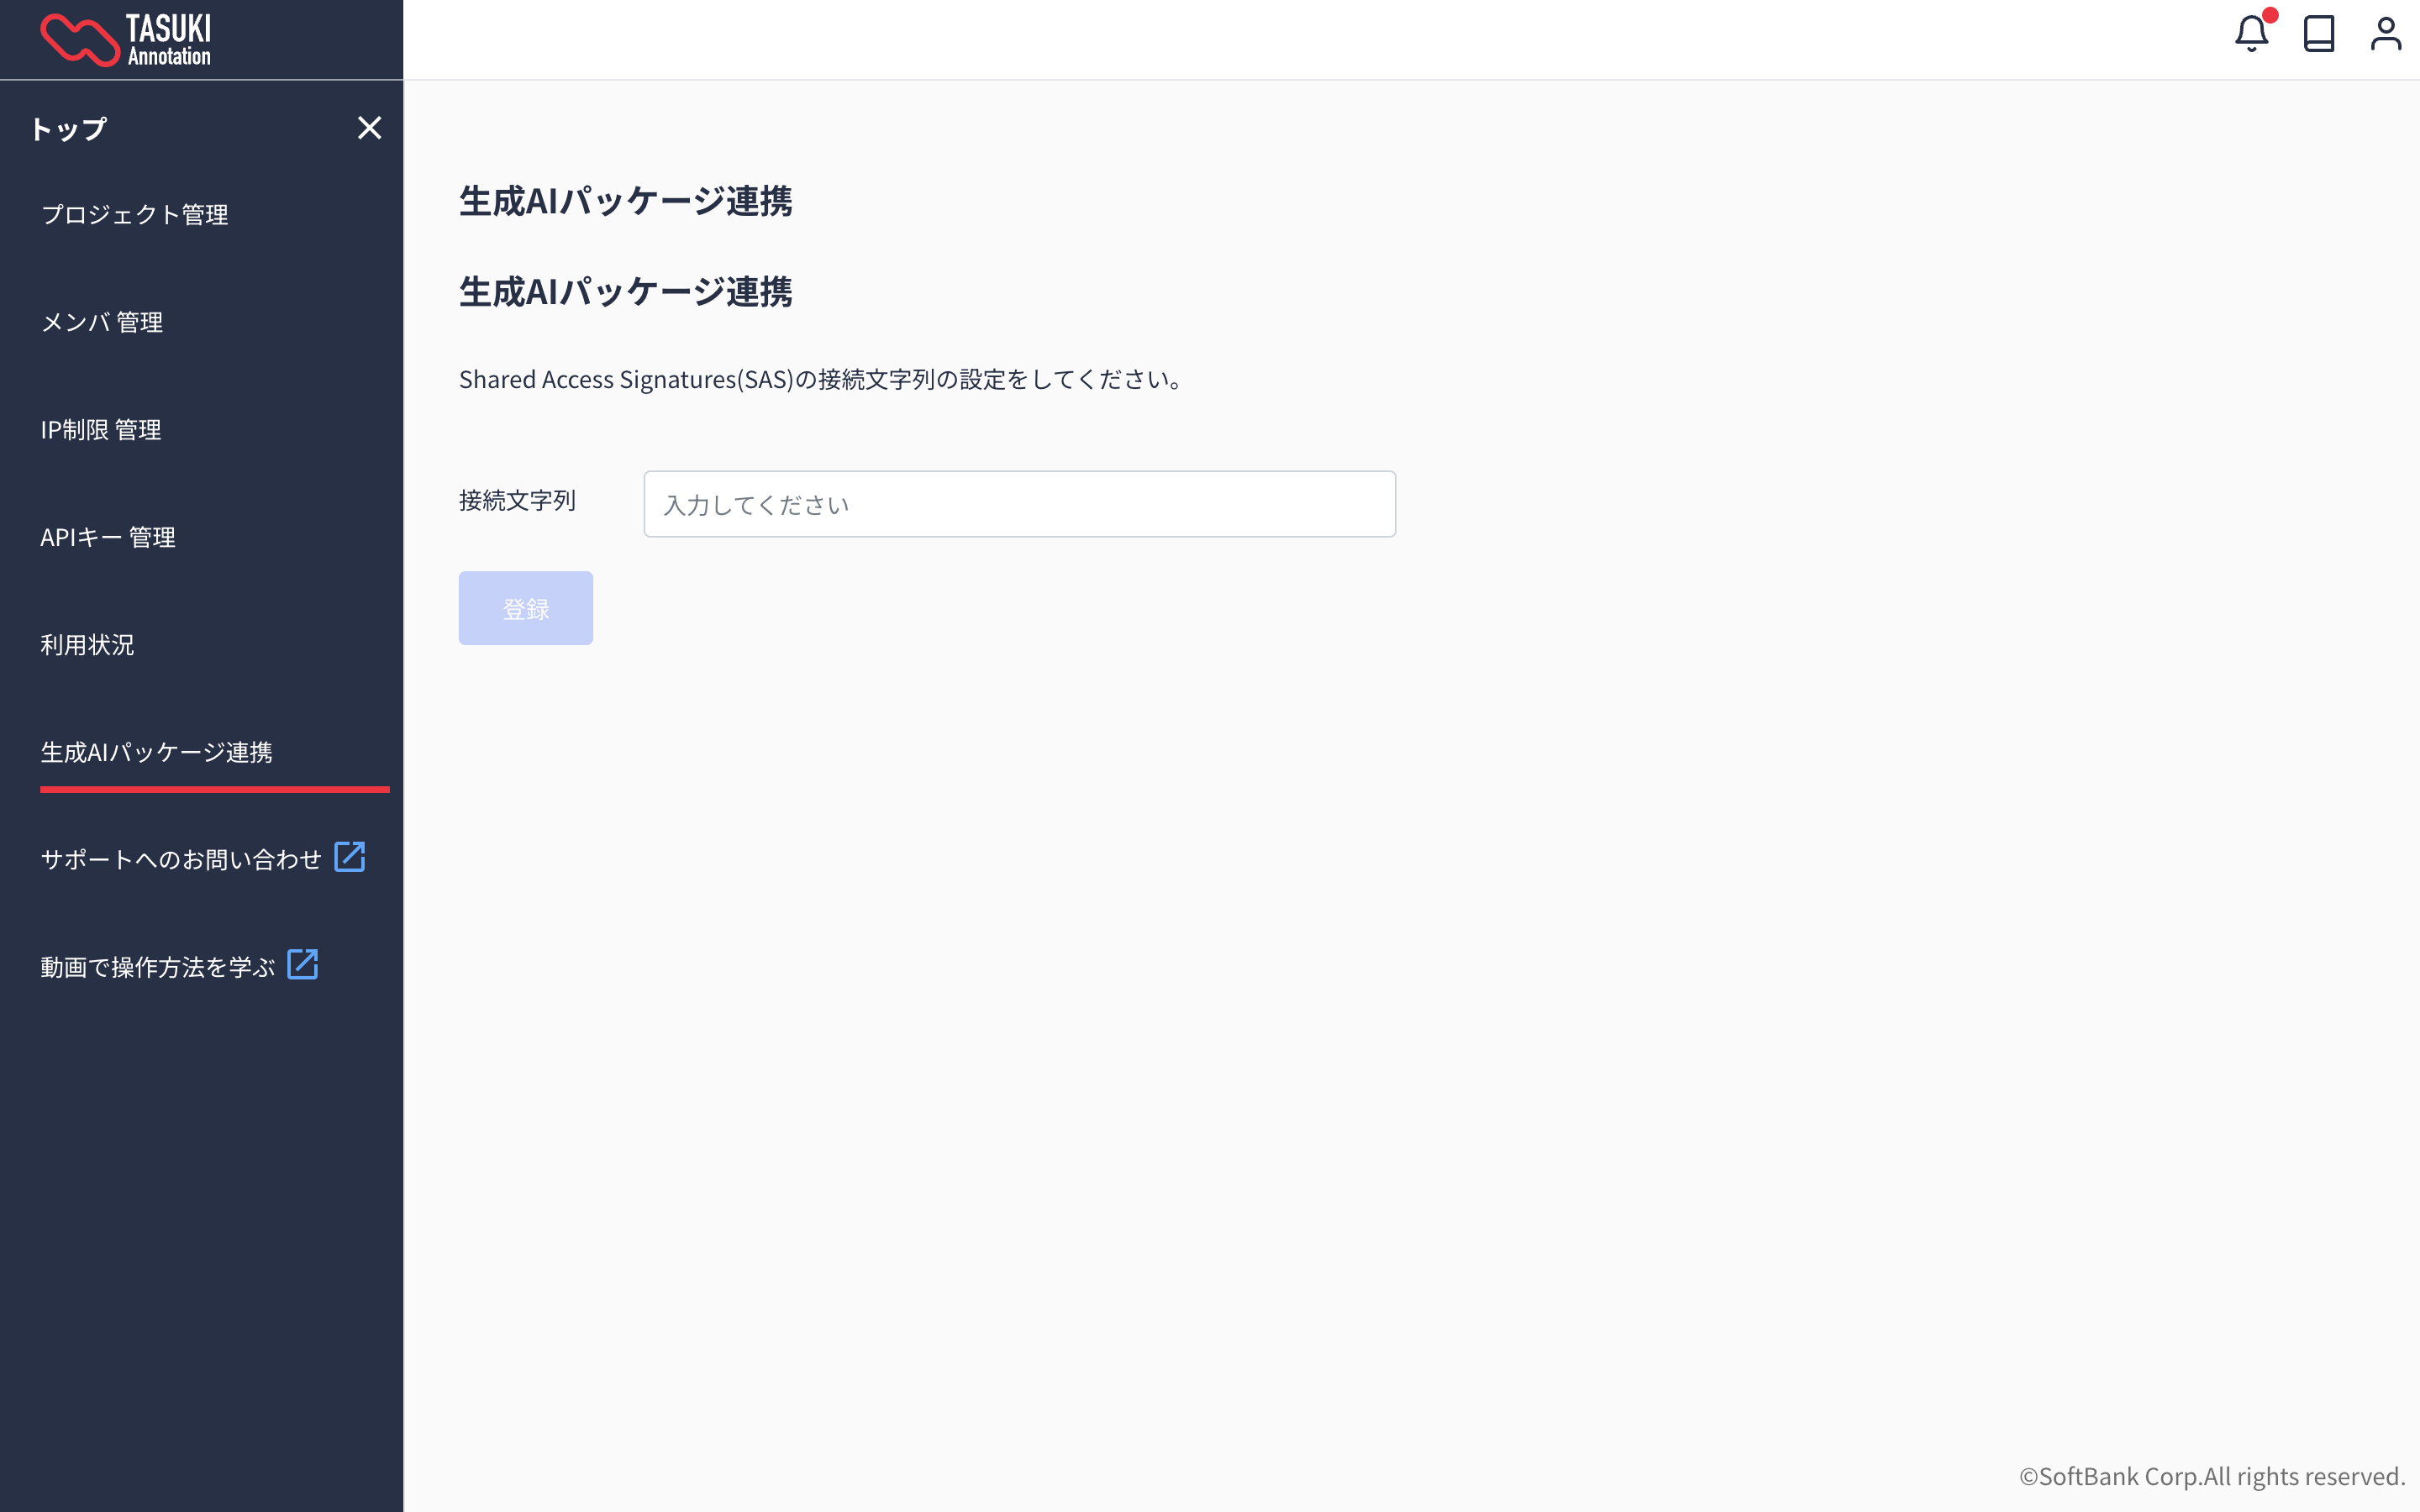Click the red notification badge dot
Screen dimensions: 2420x1512
pyautogui.click(x=2270, y=15)
